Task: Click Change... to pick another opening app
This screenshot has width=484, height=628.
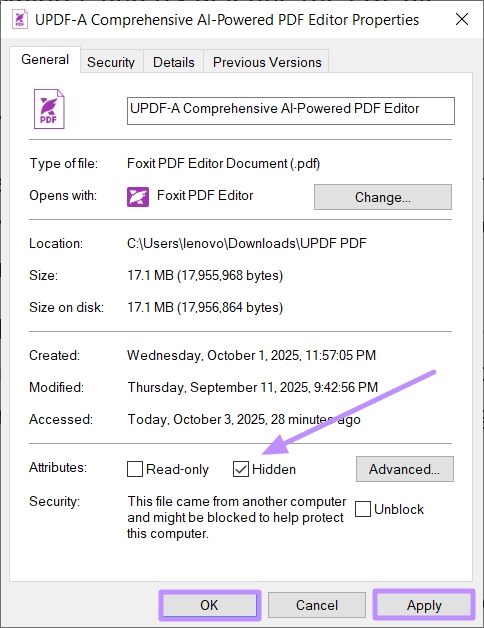Action: [383, 197]
